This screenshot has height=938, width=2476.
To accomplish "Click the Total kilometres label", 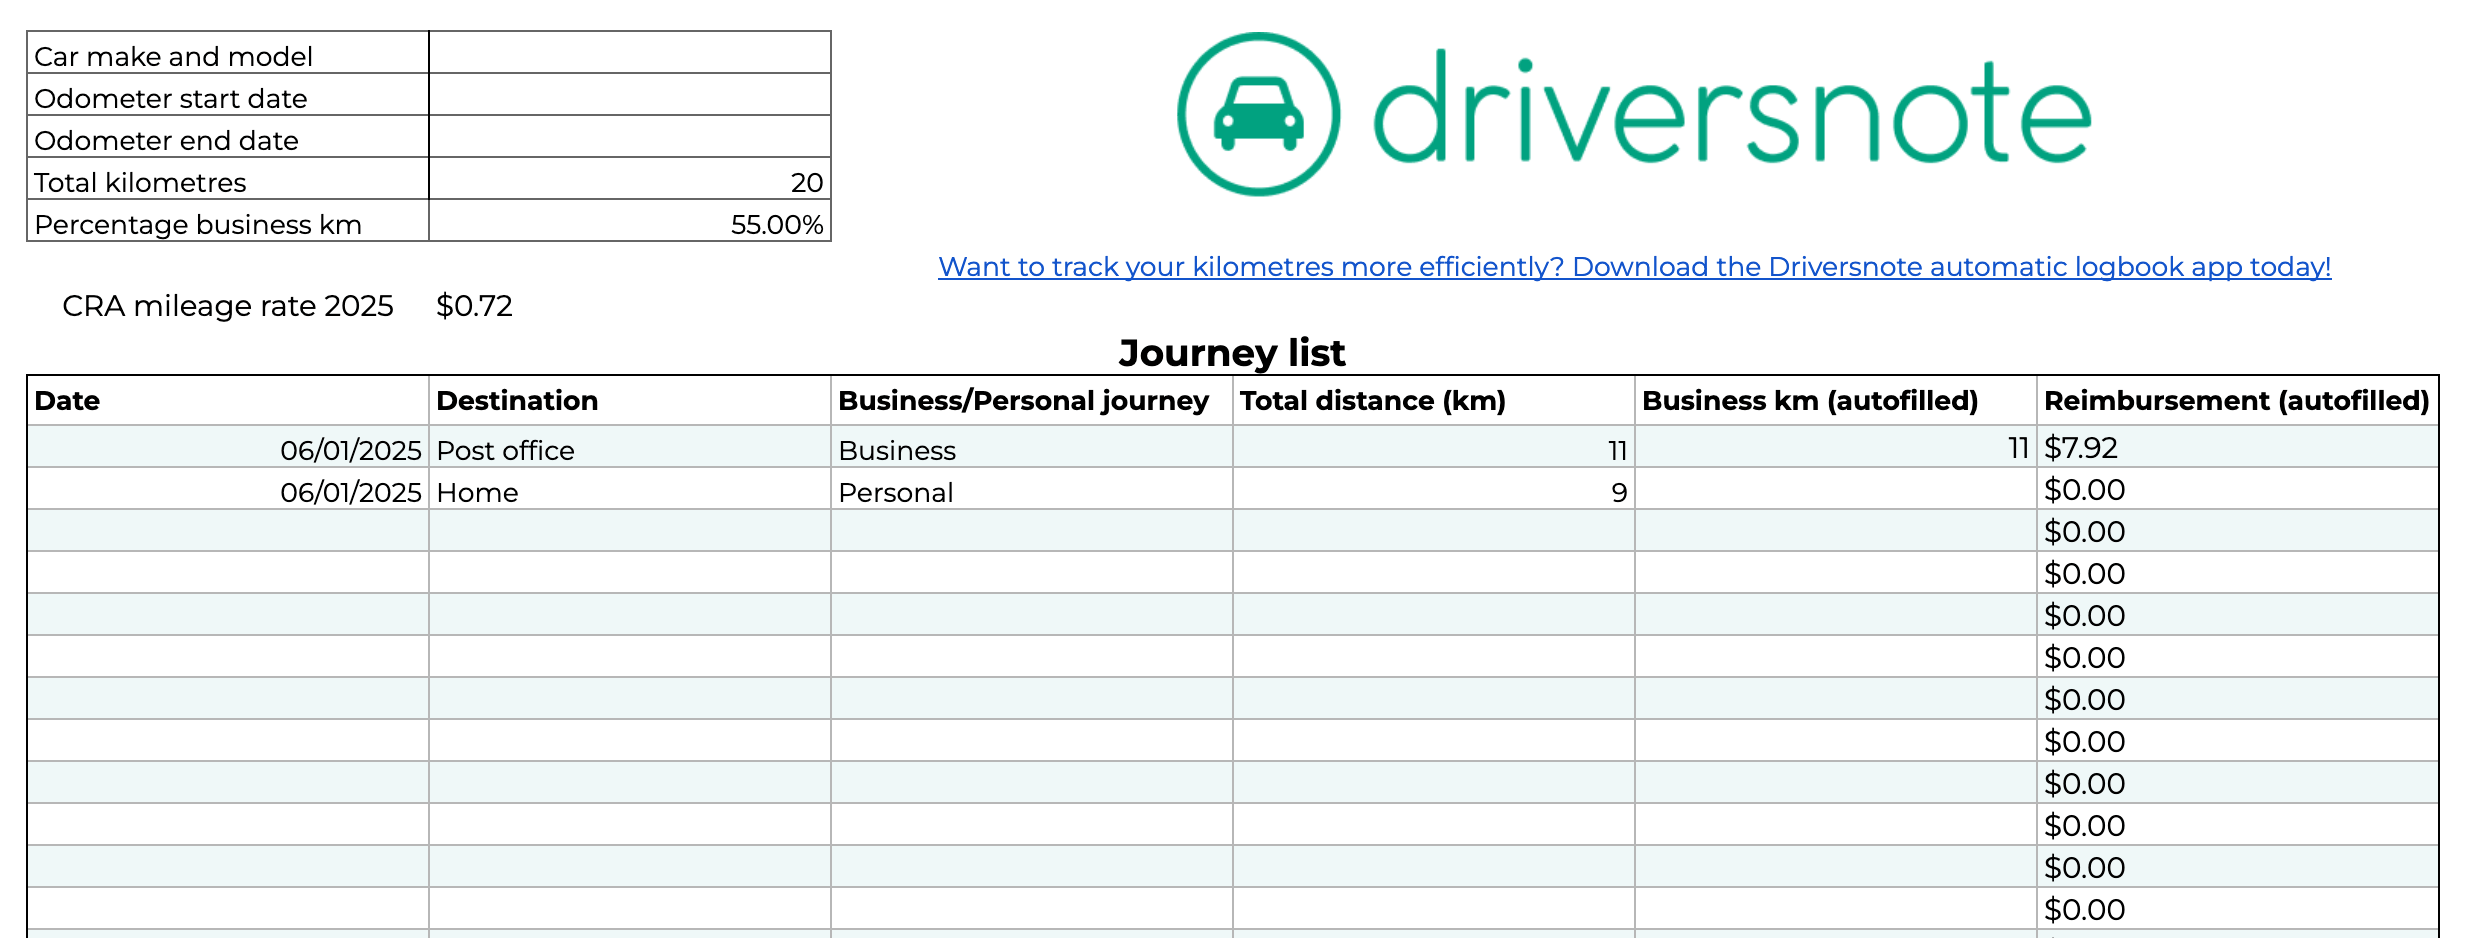I will [228, 178].
